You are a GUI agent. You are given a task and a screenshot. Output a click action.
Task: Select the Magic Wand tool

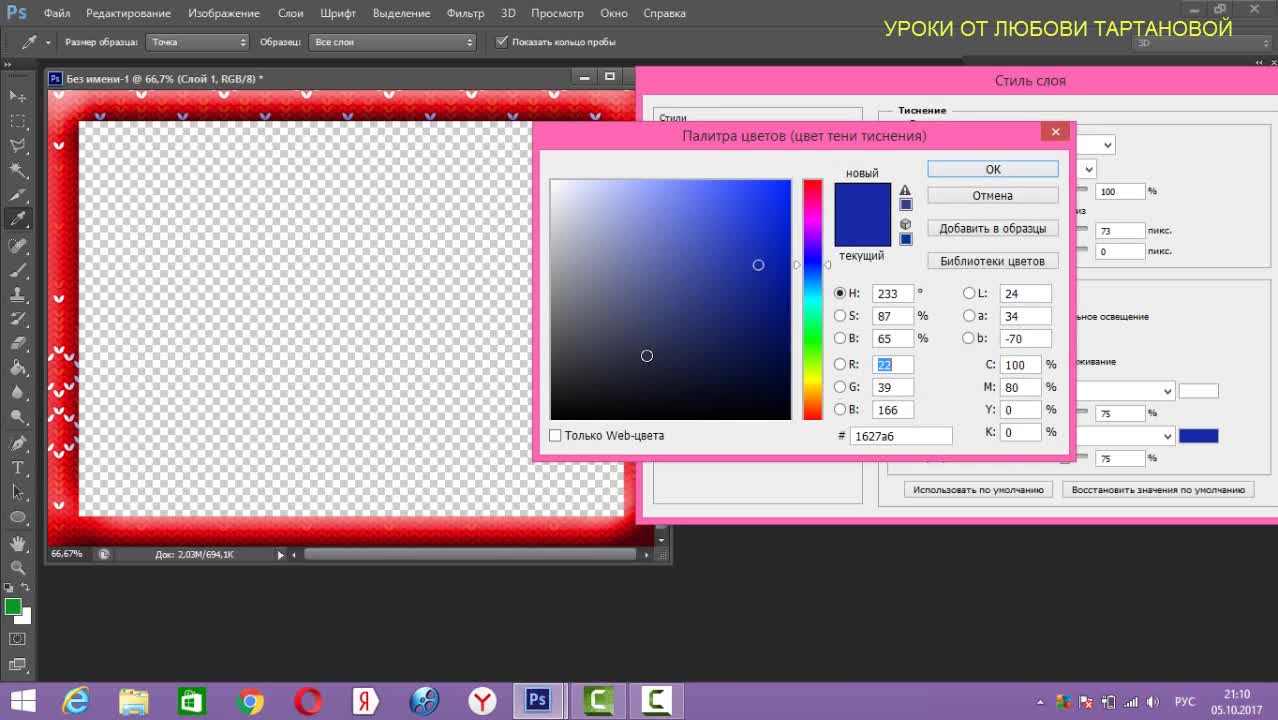tap(18, 171)
